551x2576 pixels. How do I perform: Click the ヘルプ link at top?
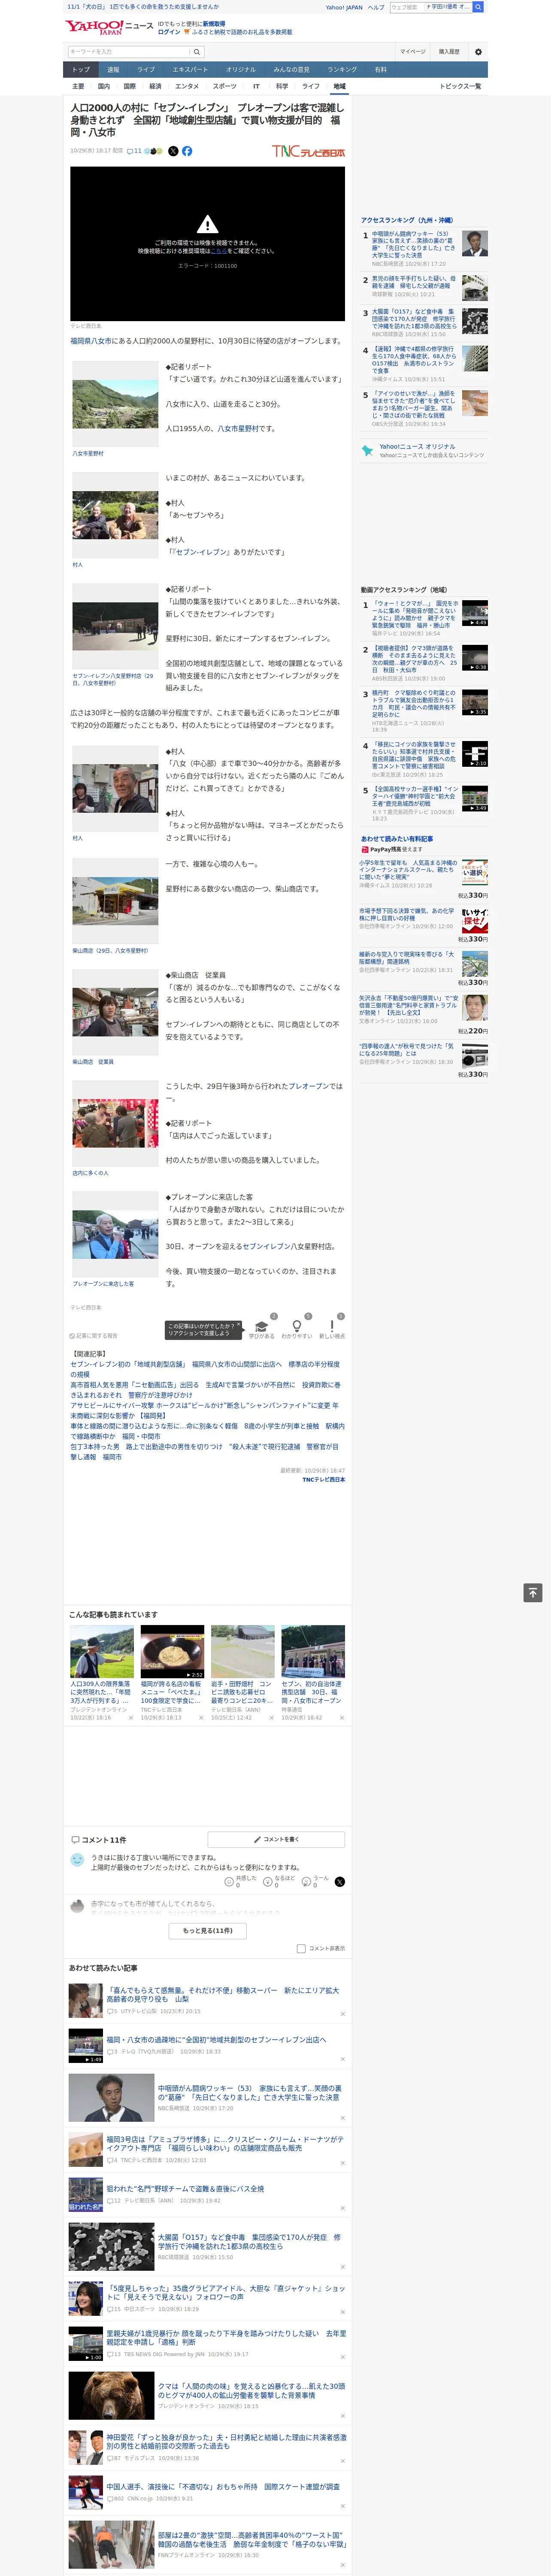coord(376,7)
